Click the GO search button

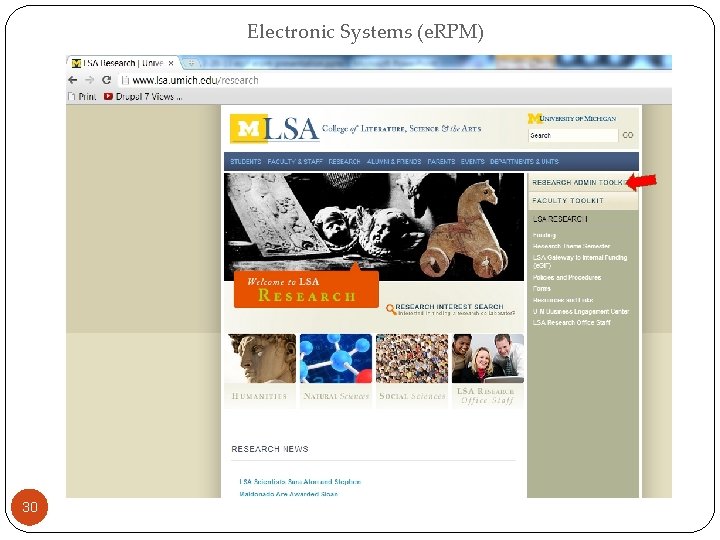(x=628, y=135)
